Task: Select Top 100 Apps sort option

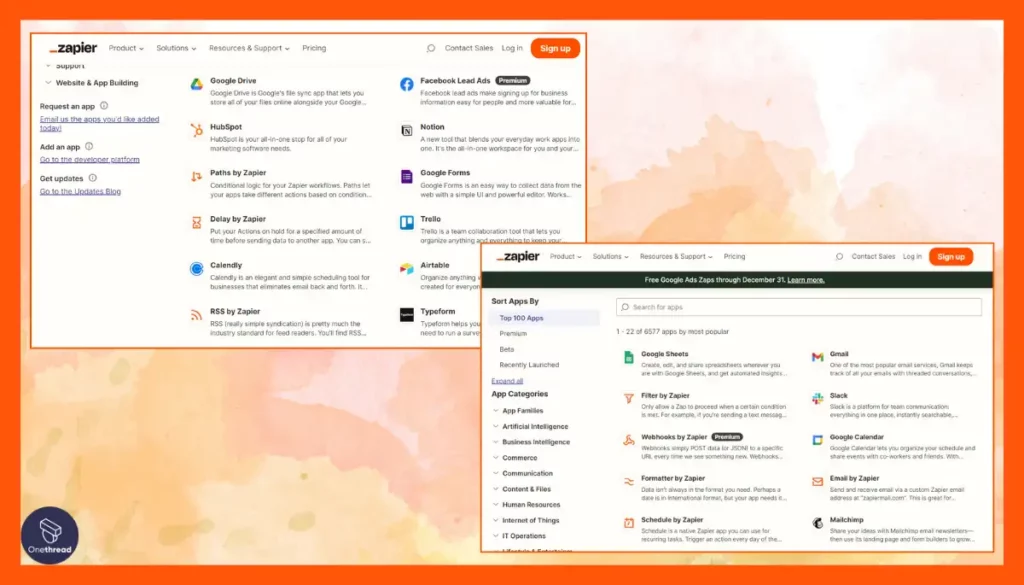Action: 544,318
